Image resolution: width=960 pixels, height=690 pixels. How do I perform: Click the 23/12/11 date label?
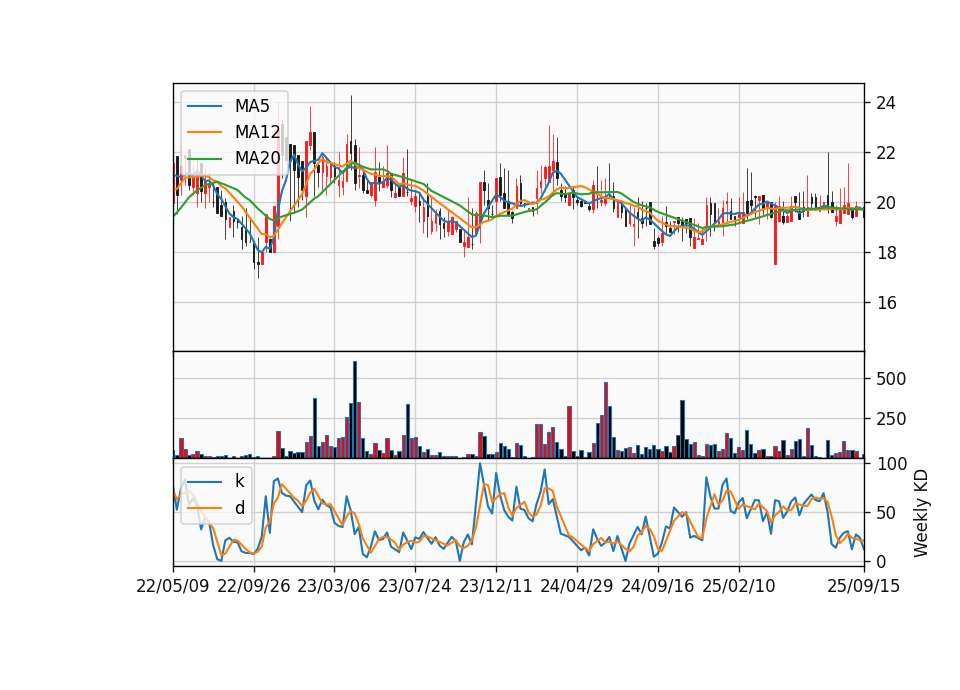click(495, 586)
